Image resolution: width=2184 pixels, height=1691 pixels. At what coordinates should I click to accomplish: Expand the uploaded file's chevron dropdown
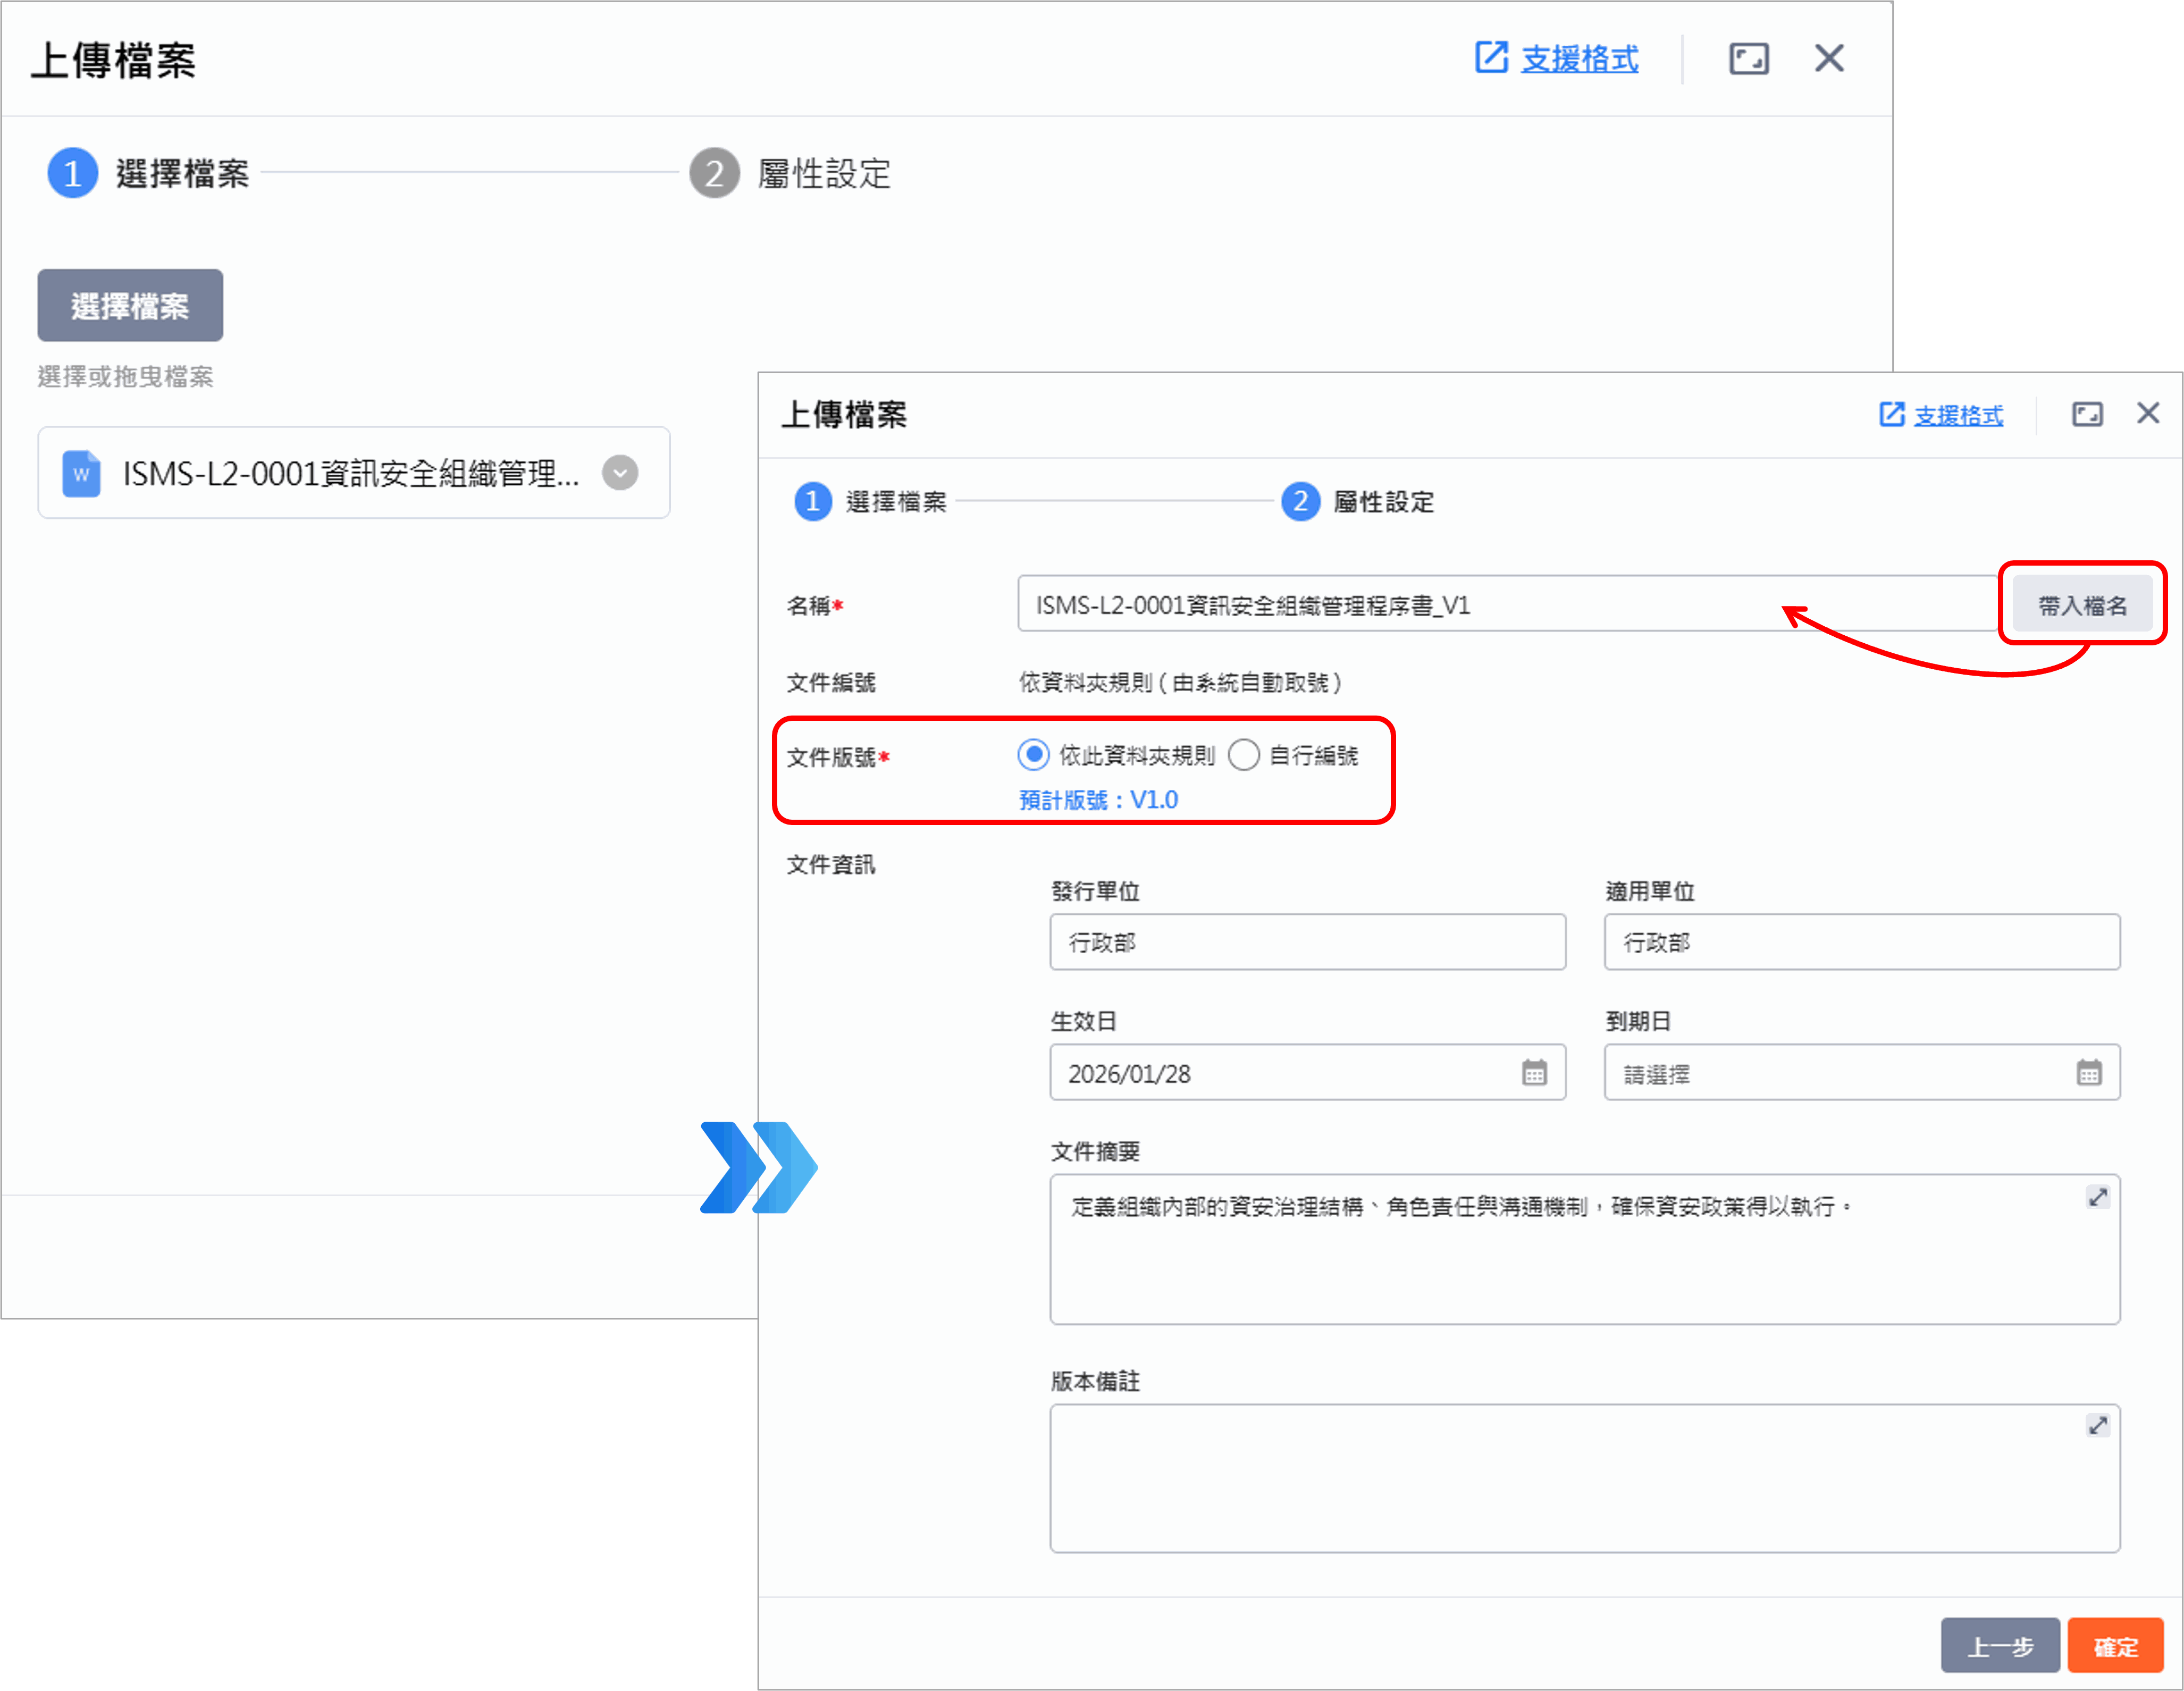[620, 473]
